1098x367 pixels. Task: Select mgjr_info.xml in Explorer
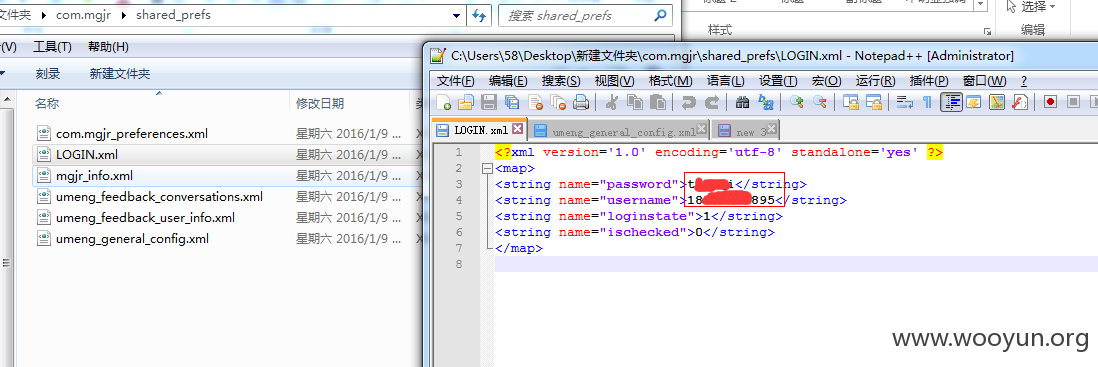(x=85, y=175)
